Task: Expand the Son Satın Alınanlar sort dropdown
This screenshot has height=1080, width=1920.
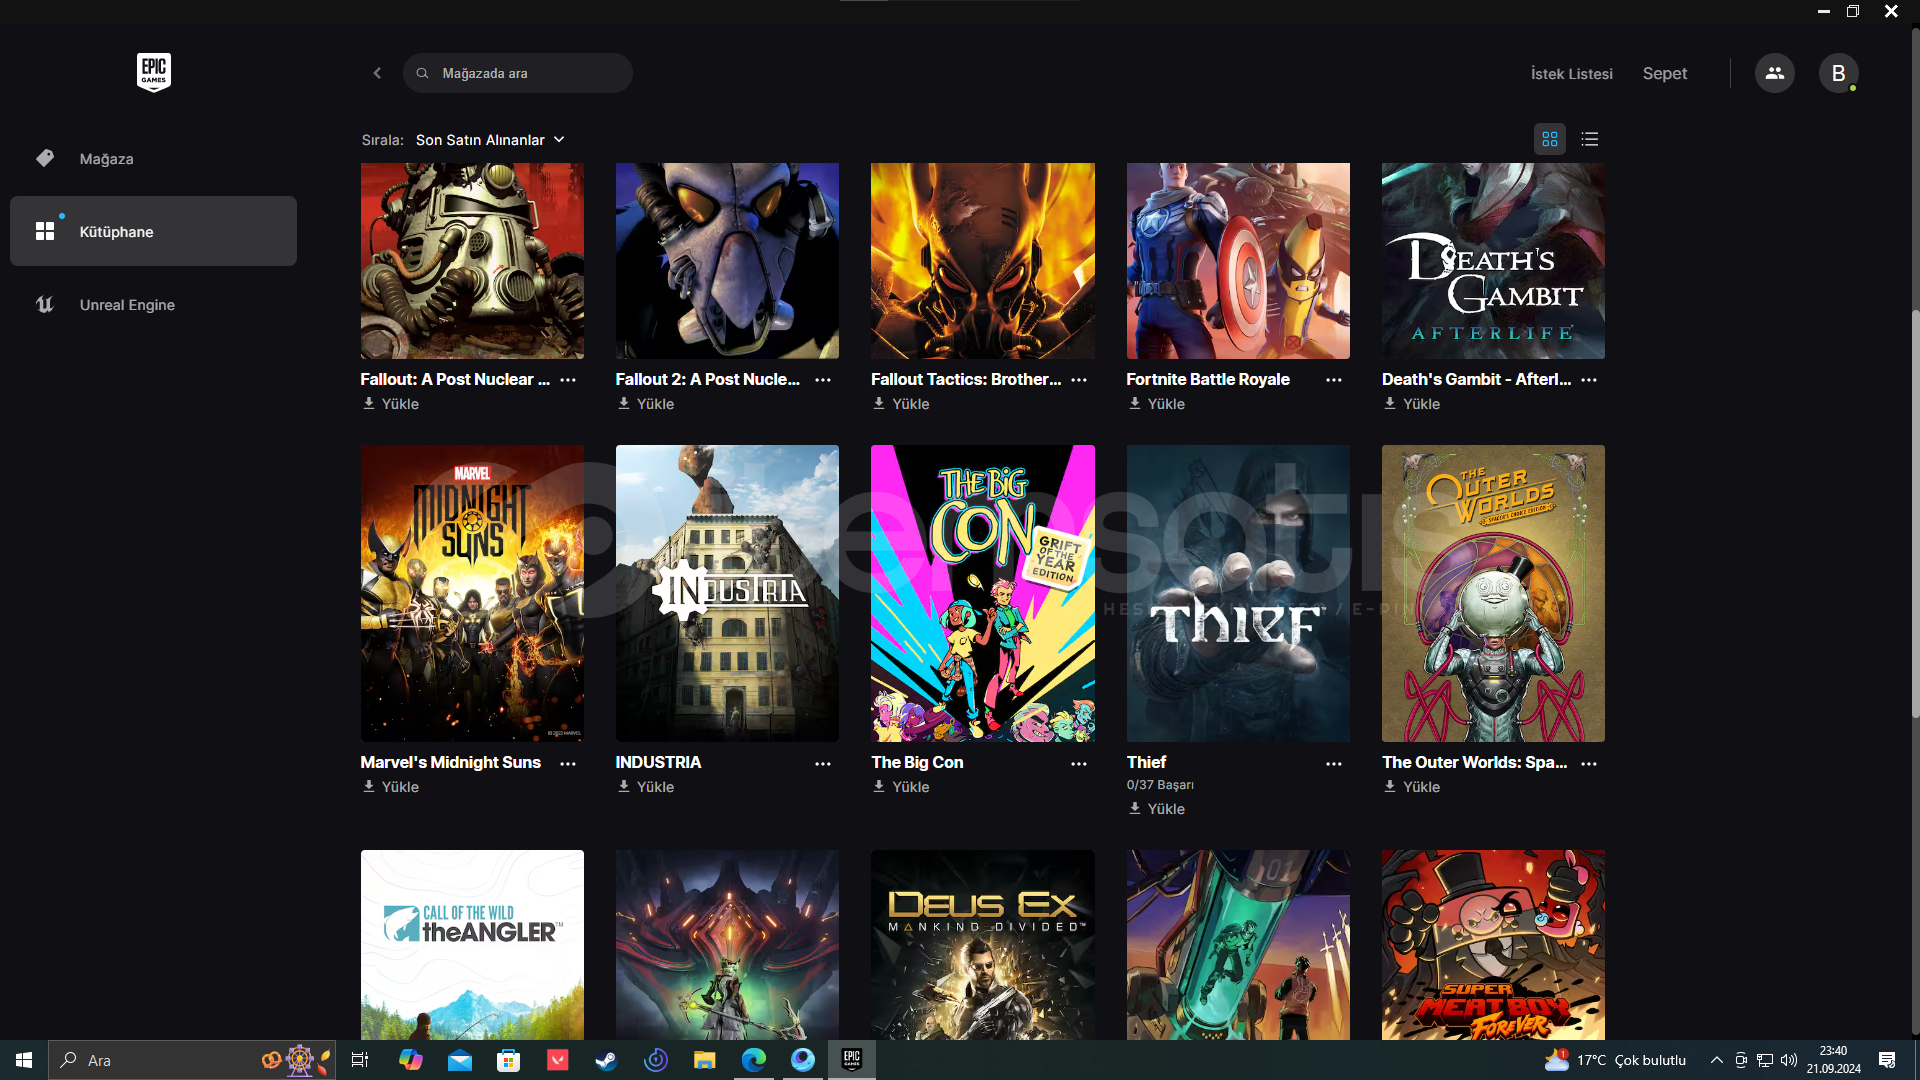Action: click(490, 140)
